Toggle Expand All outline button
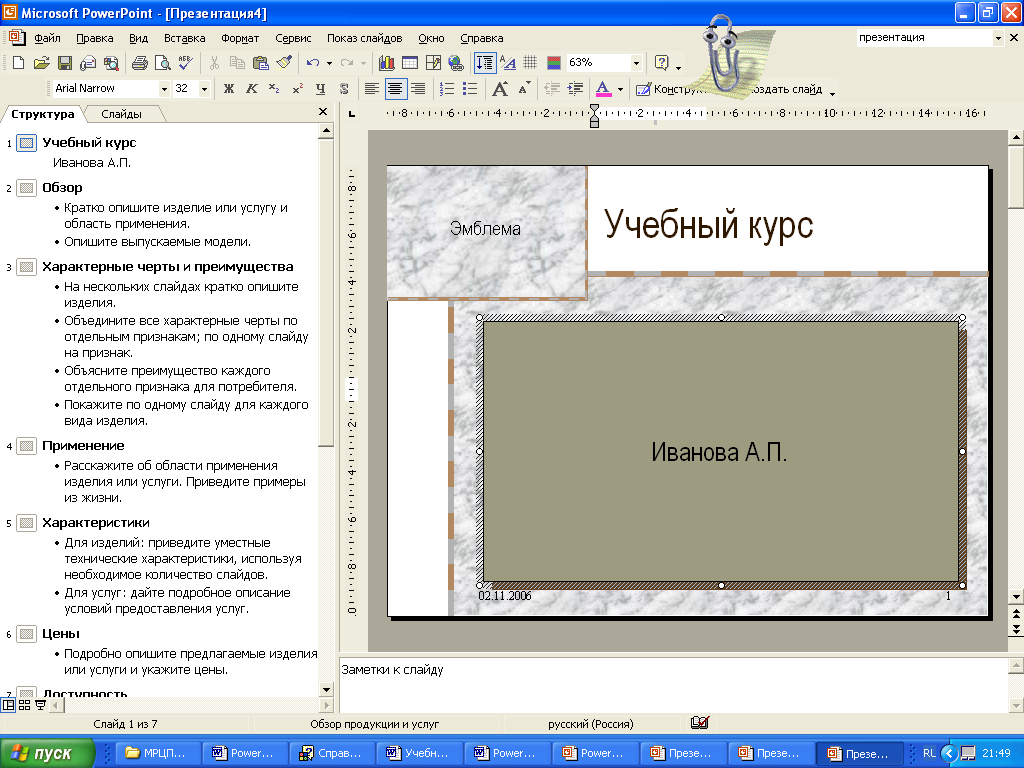This screenshot has height=768, width=1024. [485, 63]
